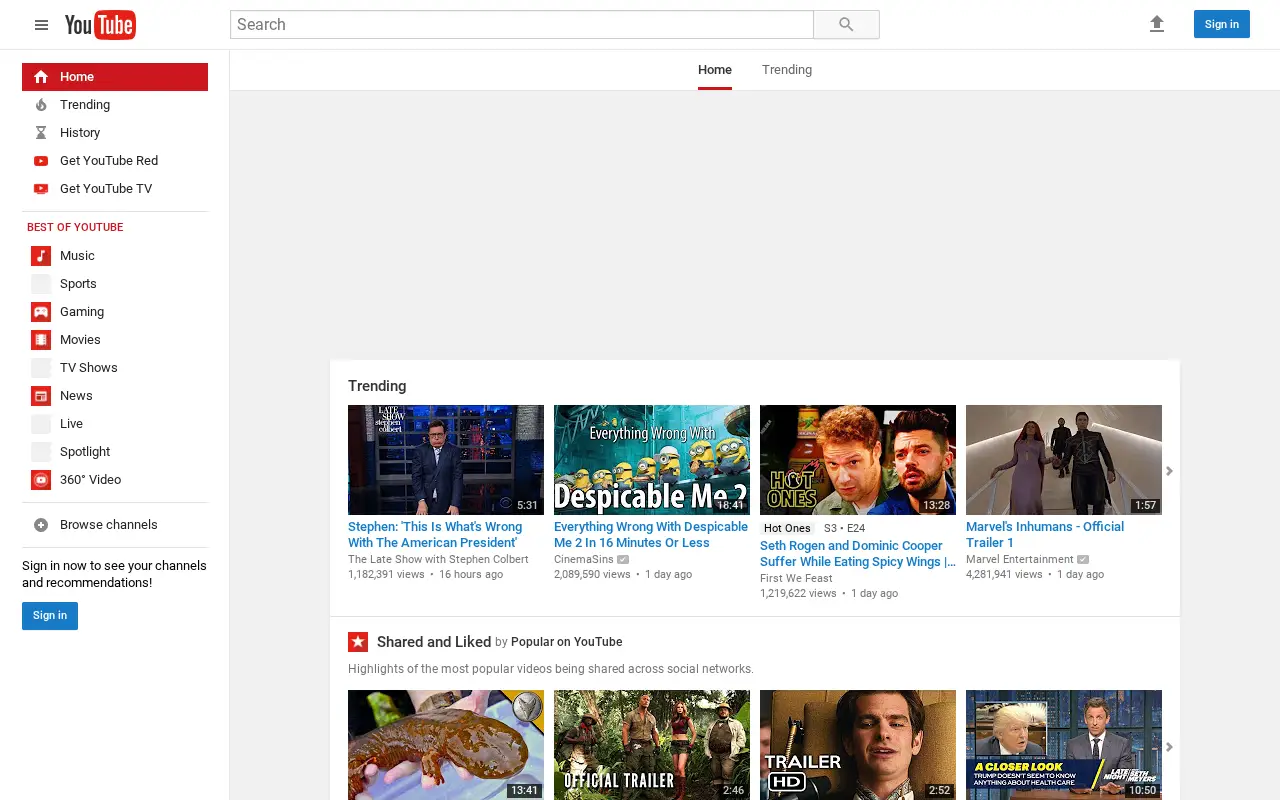The height and width of the screenshot is (800, 1280).
Task: Switch to the Trending tab at top
Action: [787, 70]
